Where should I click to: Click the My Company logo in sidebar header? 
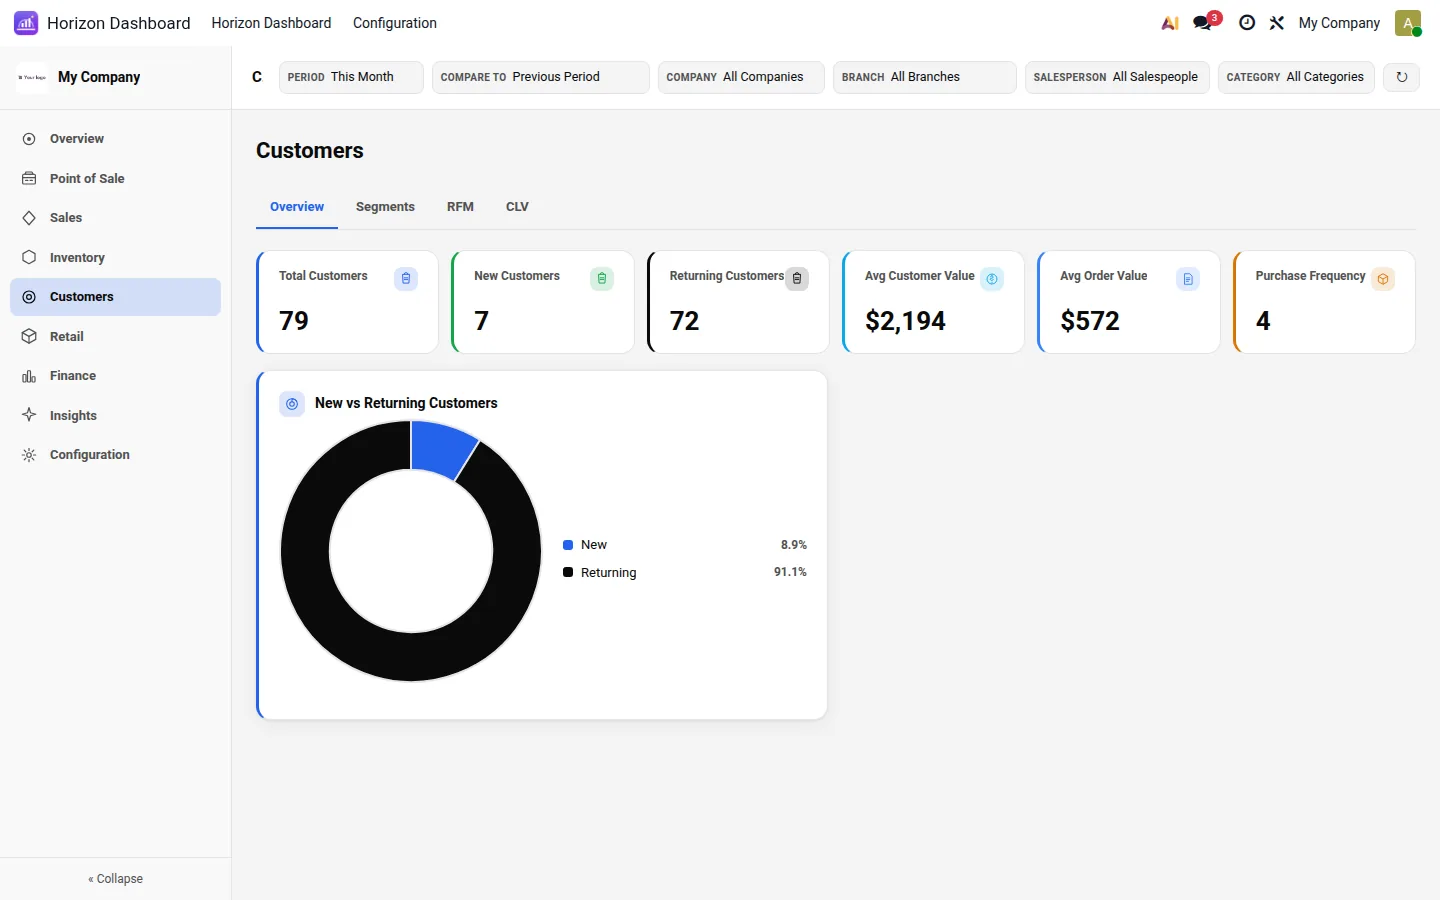32,77
